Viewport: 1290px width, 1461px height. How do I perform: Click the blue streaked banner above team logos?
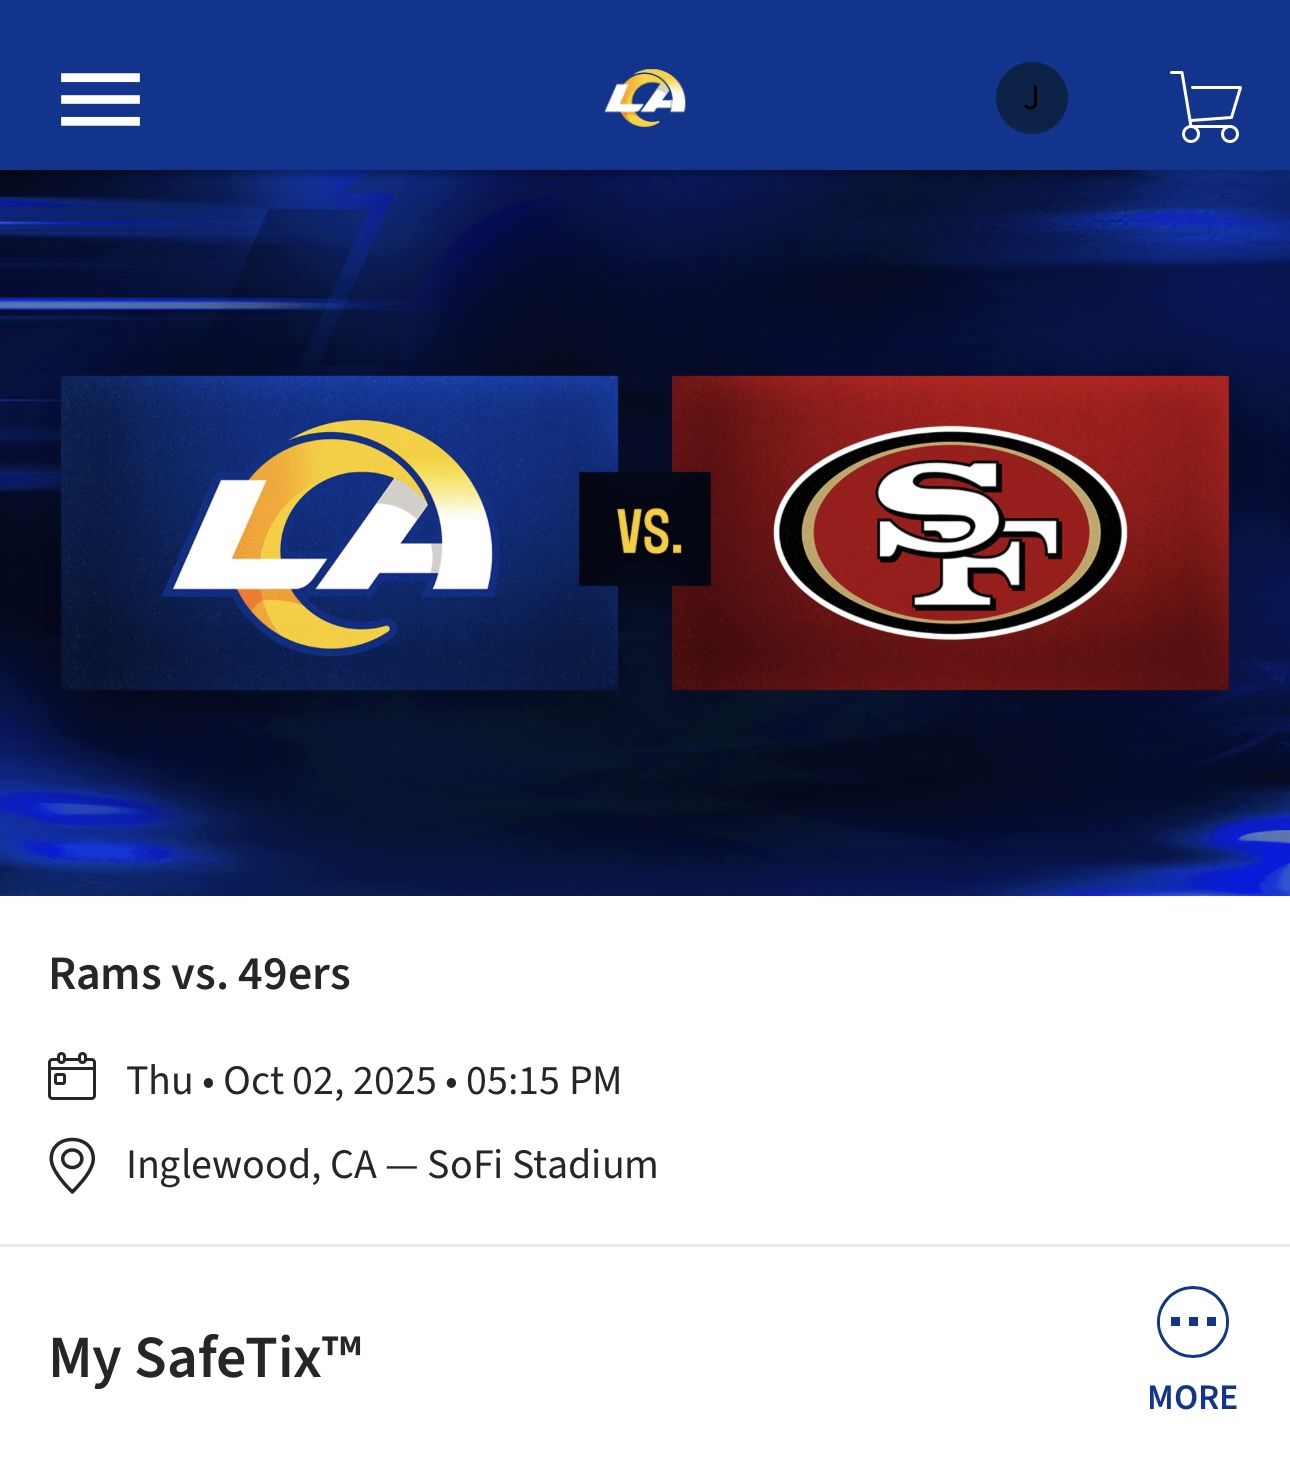click(x=645, y=270)
